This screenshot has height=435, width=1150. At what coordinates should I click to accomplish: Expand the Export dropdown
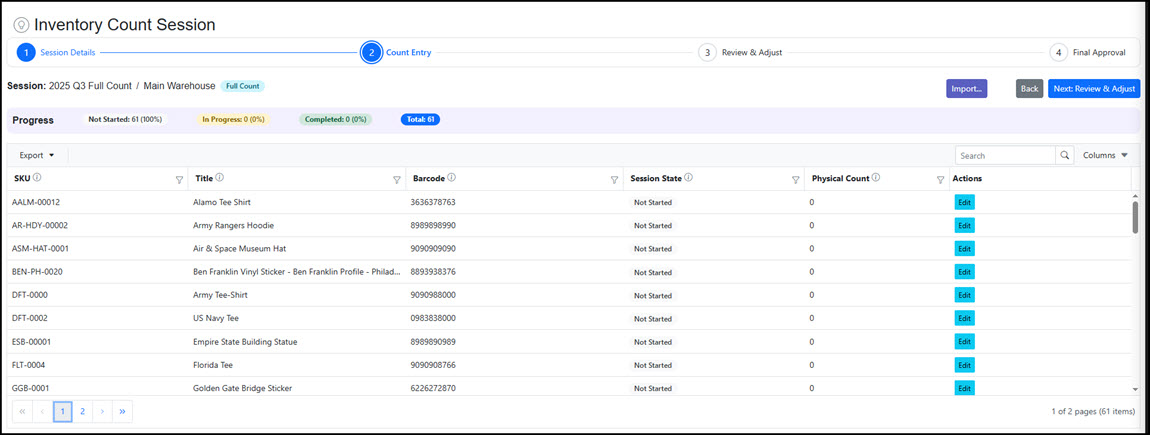pyautogui.click(x=37, y=156)
